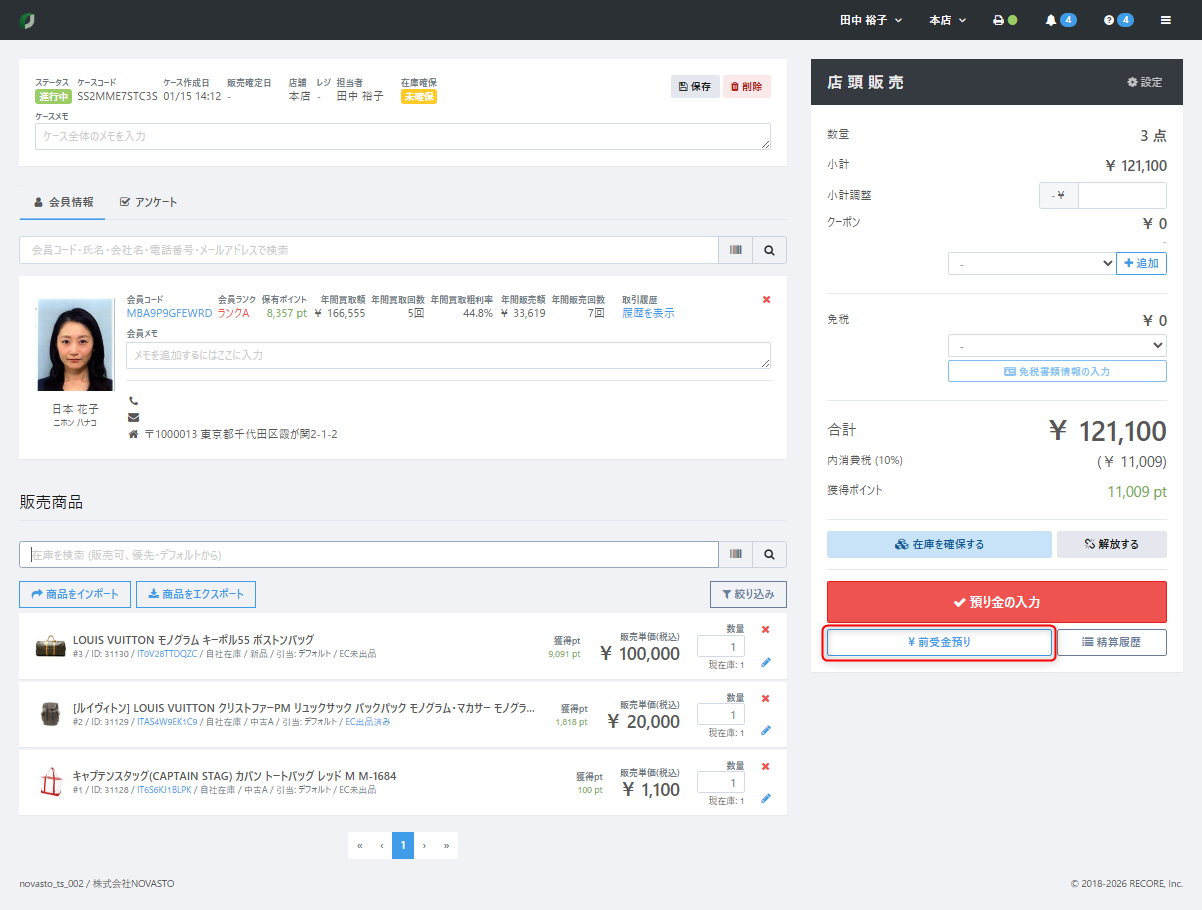The image size is (1202, 910).
Task: Click the 解放する button
Action: [x=1111, y=544]
